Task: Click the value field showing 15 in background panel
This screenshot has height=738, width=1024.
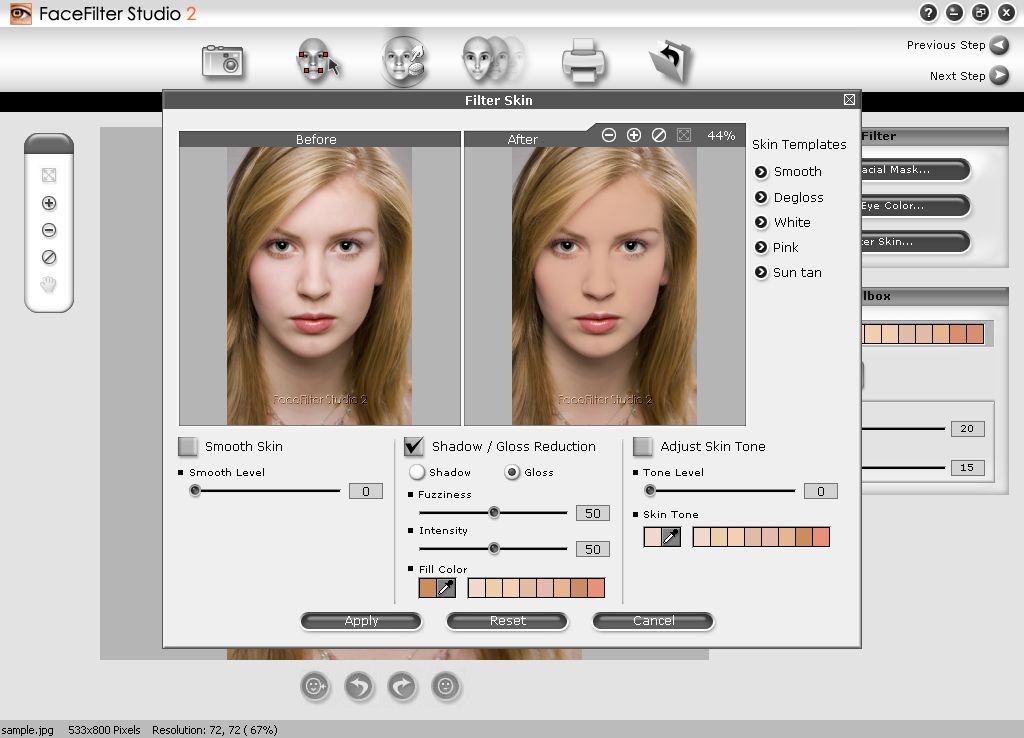Action: pyautogui.click(x=967, y=468)
